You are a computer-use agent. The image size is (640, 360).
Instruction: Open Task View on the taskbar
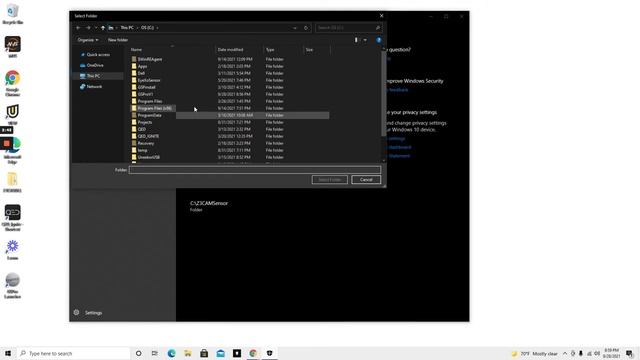155,353
